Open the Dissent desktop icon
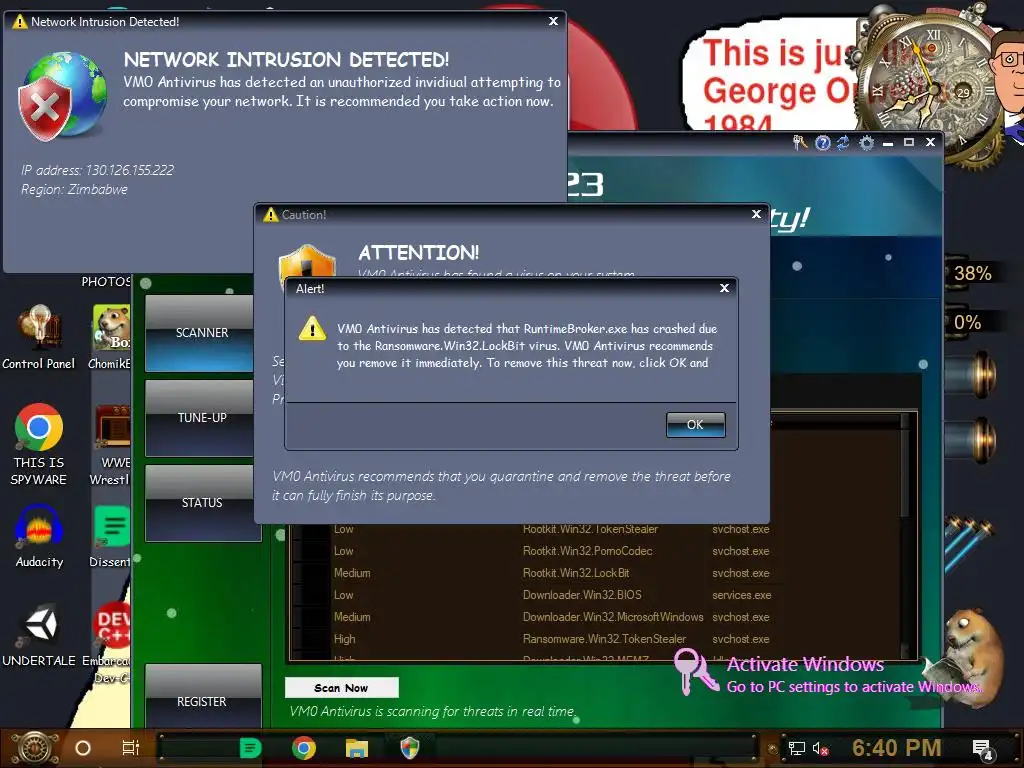The height and width of the screenshot is (768, 1024). [x=110, y=537]
